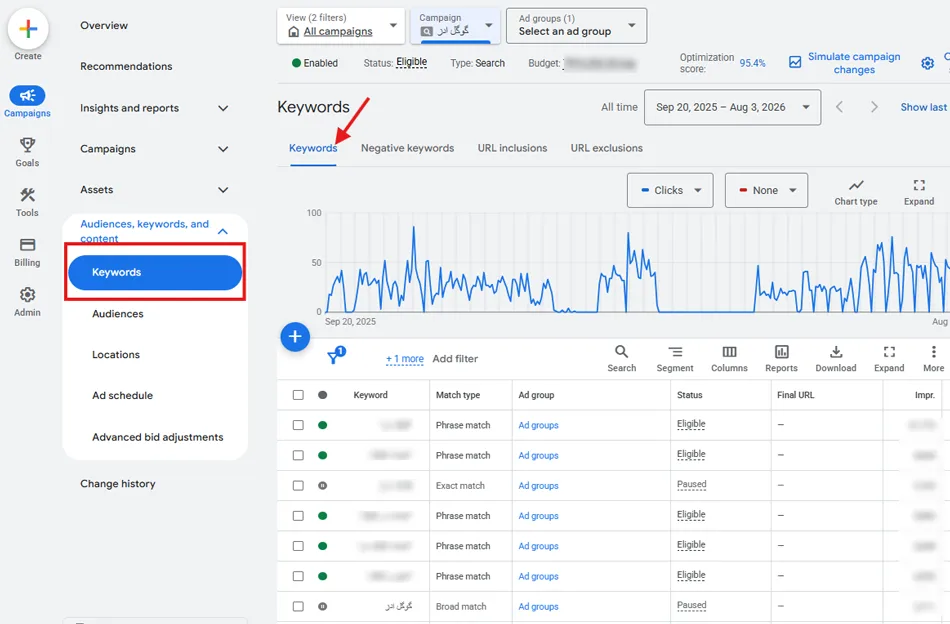This screenshot has width=950, height=624.
Task: Click the home icon beside All campaigns
Action: (x=294, y=32)
